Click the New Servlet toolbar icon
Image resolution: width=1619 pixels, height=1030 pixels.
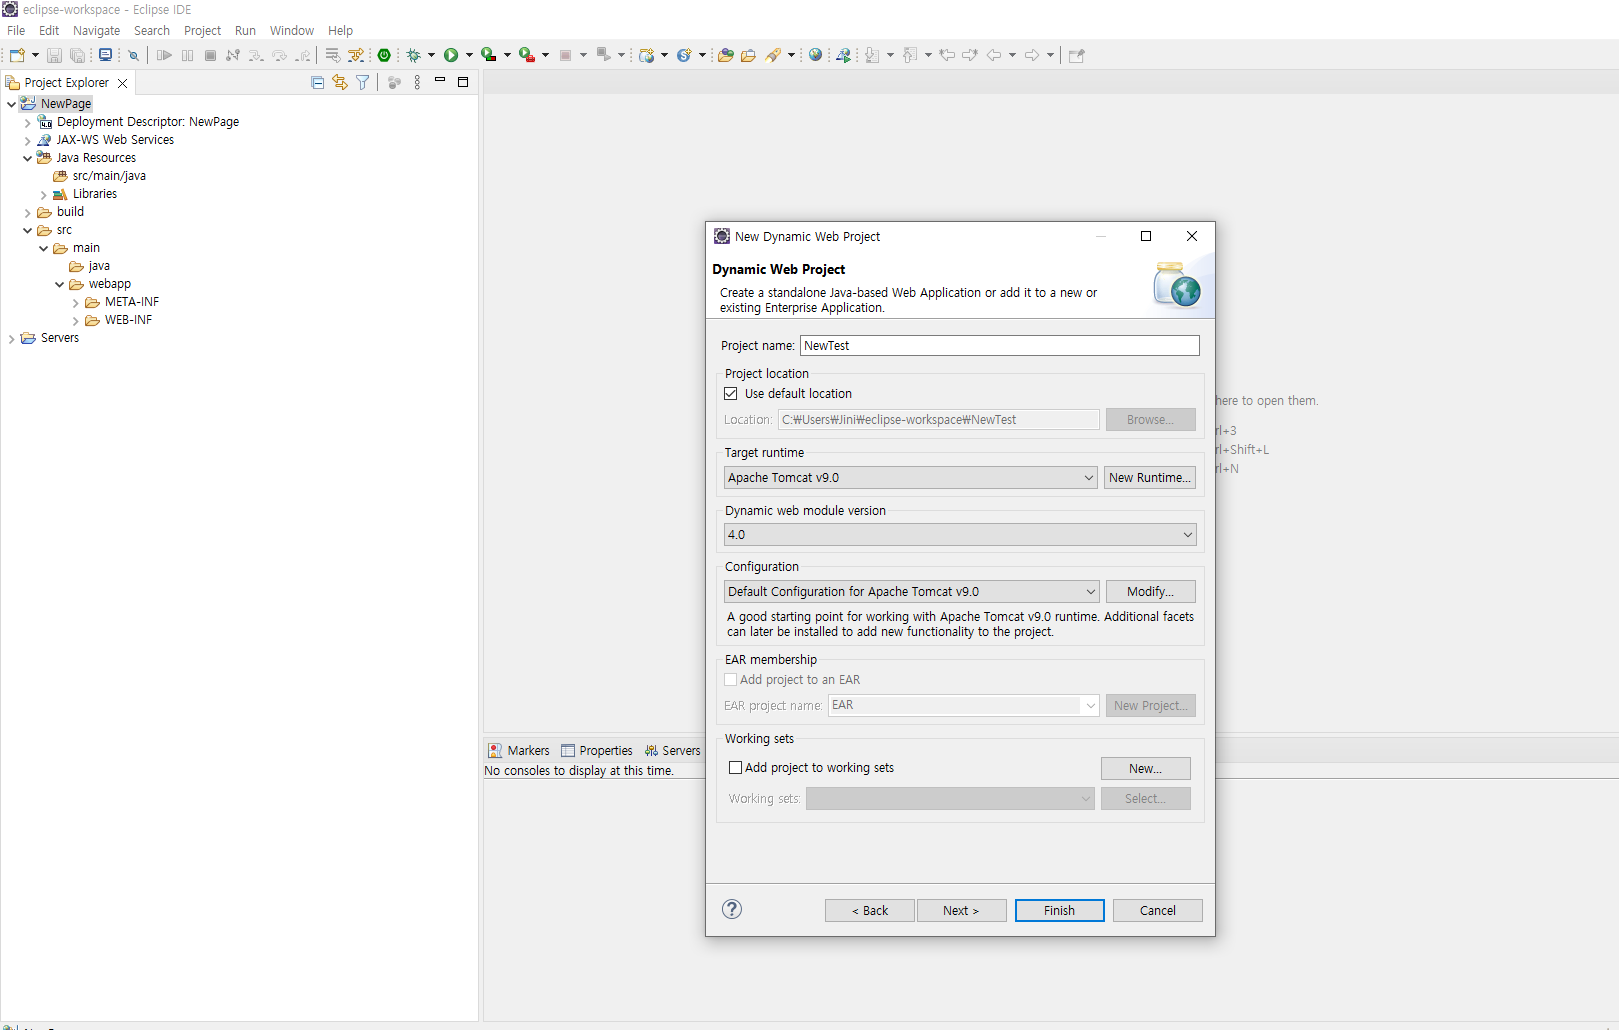685,55
